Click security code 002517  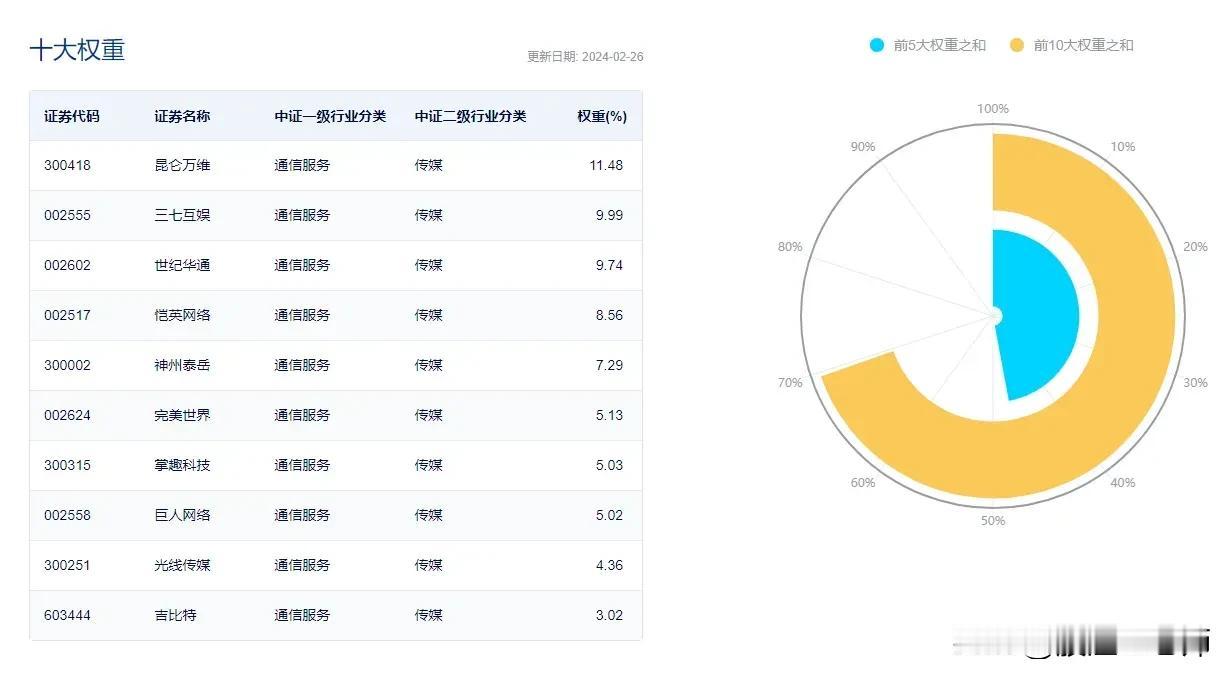pos(67,315)
